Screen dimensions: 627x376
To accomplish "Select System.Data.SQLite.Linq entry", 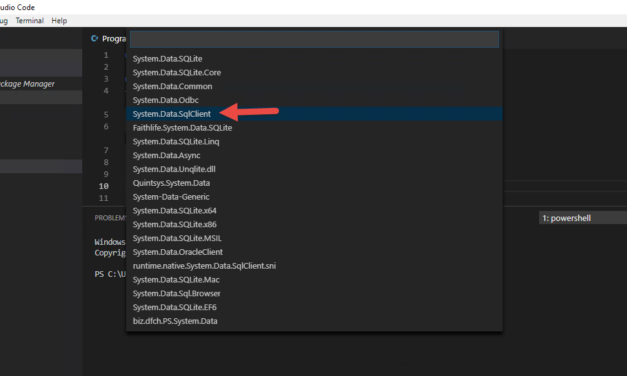I will click(314, 142).
